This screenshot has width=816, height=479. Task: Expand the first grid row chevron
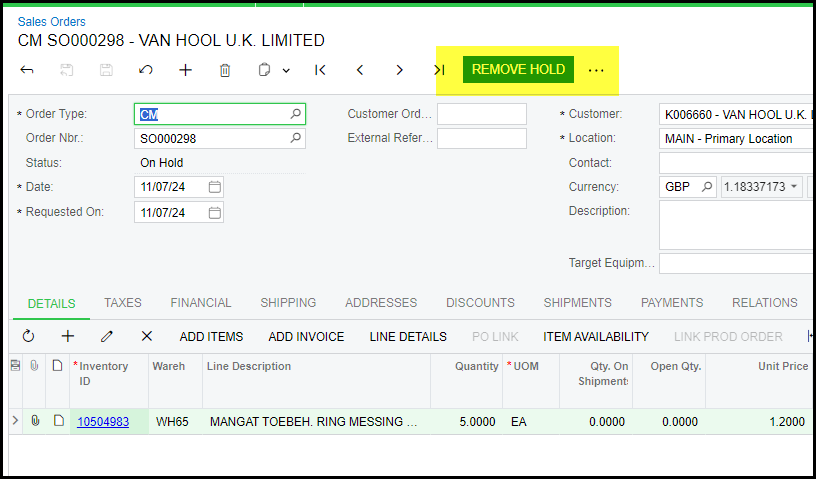click(x=15, y=421)
